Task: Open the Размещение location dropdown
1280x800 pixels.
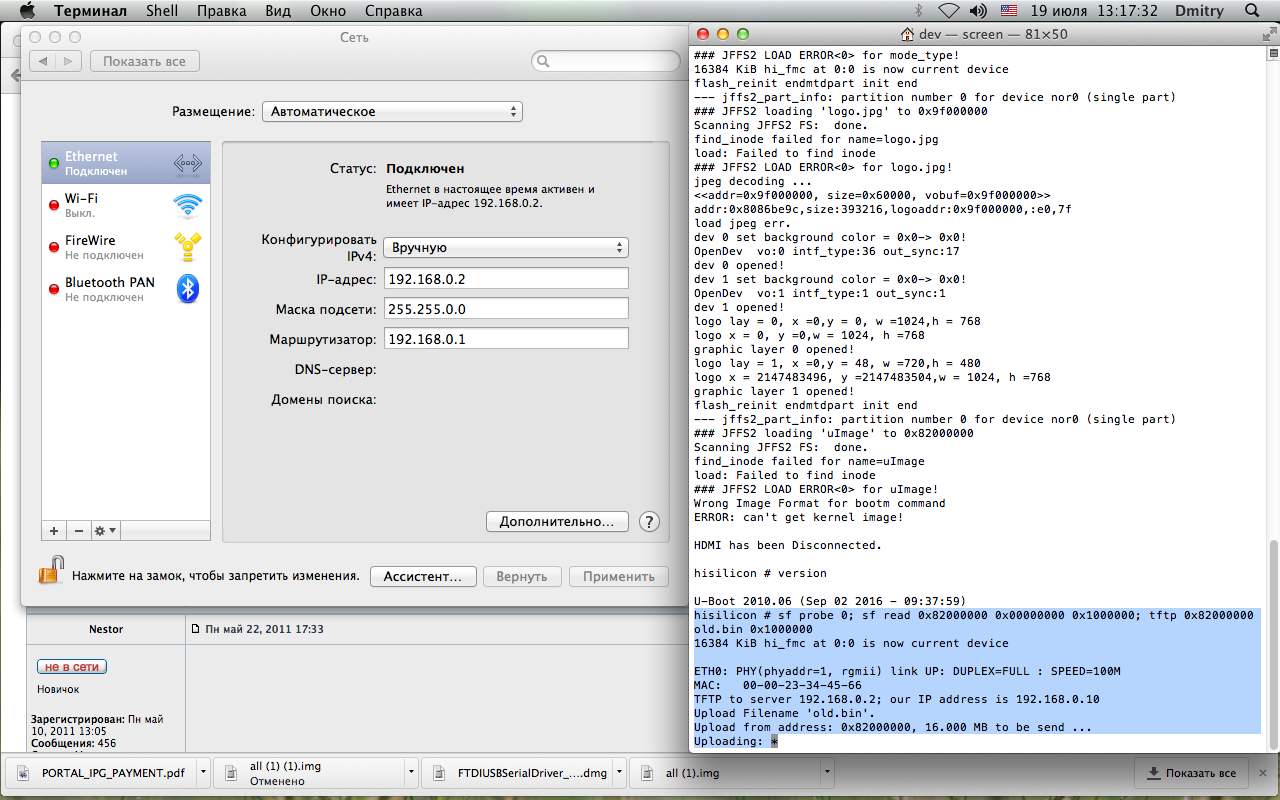Action: pos(392,112)
